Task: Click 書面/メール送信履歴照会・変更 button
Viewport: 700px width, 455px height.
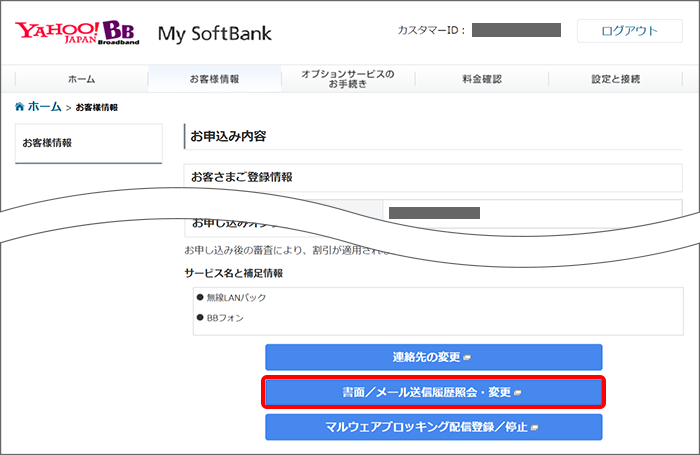Action: pyautogui.click(x=433, y=392)
